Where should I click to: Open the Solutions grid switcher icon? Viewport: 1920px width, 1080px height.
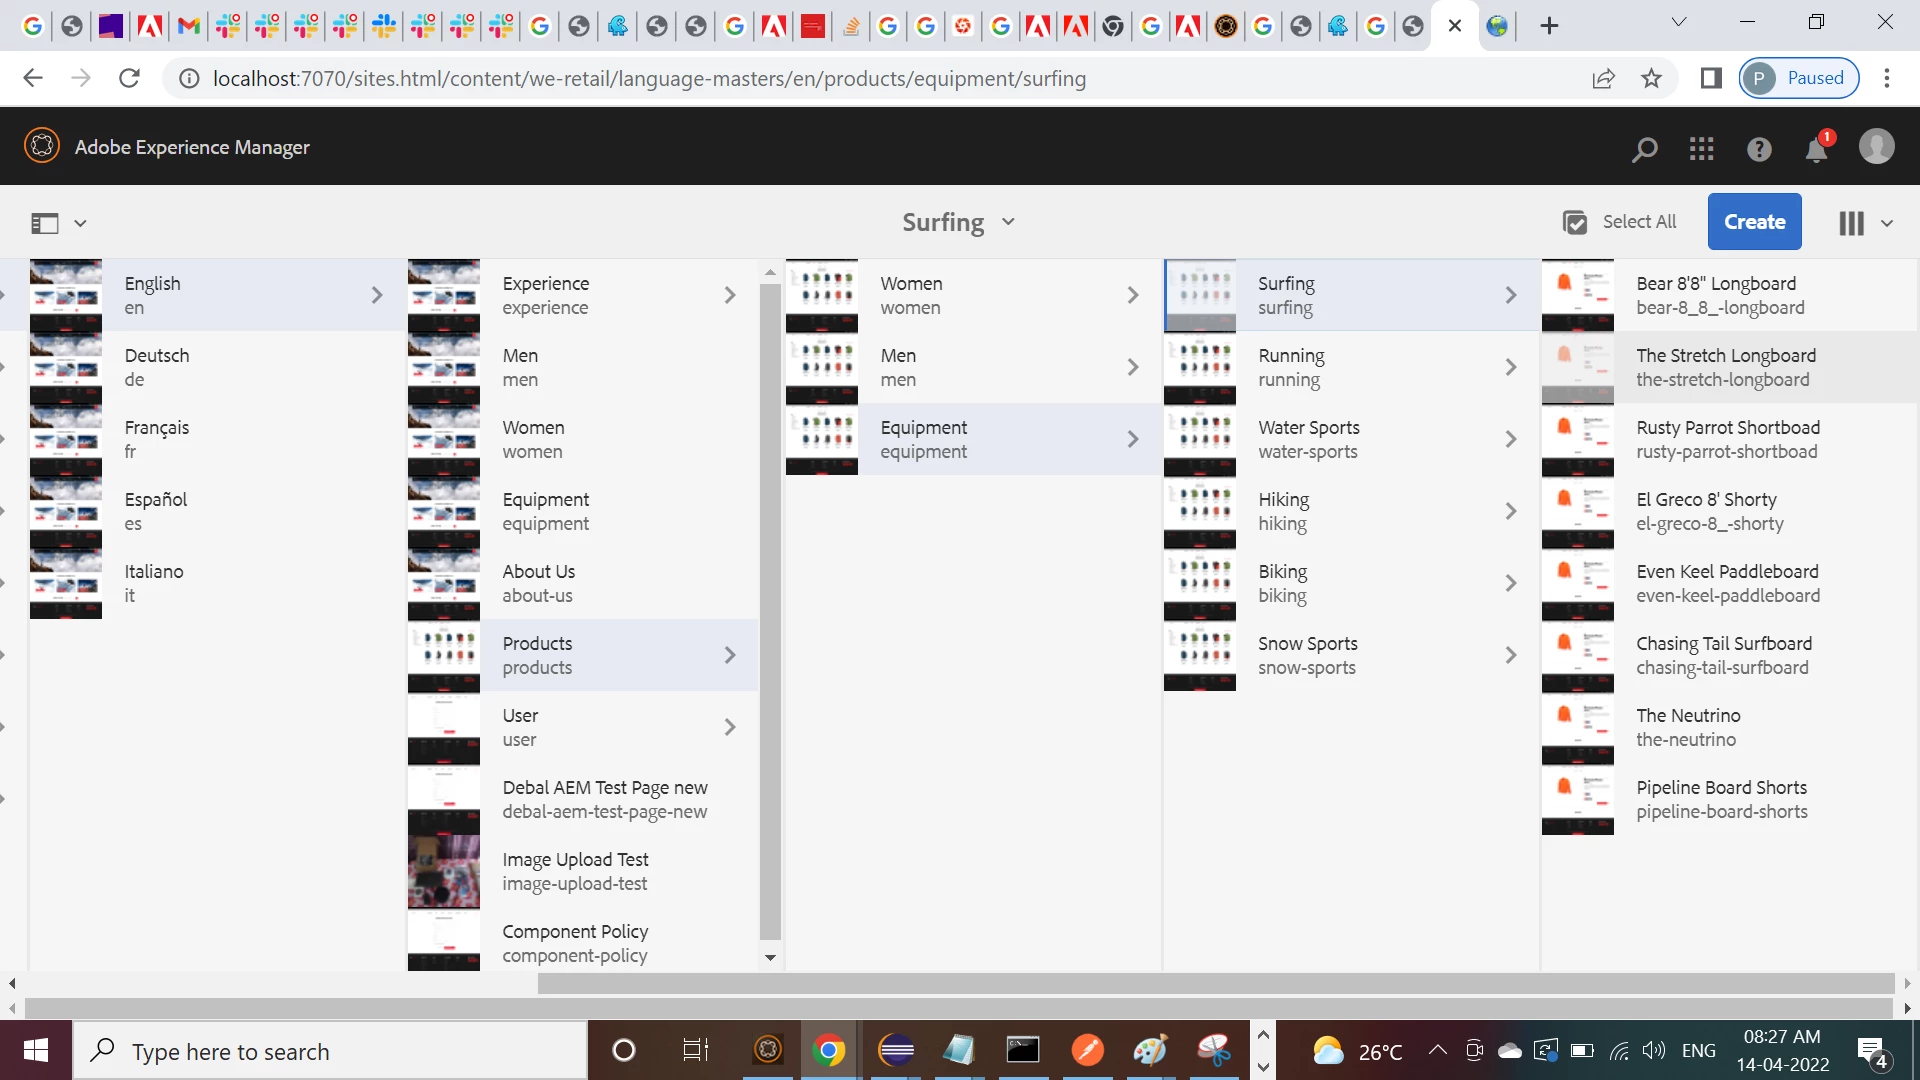[1701, 149]
